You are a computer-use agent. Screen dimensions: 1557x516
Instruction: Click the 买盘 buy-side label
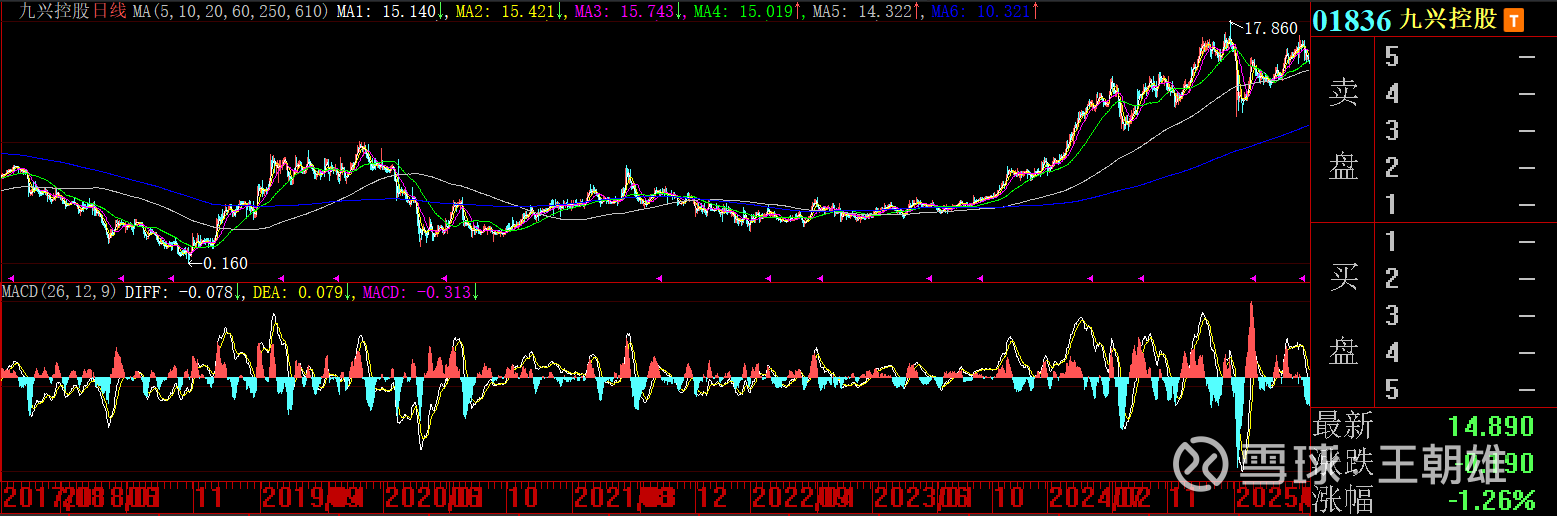pos(1343,315)
